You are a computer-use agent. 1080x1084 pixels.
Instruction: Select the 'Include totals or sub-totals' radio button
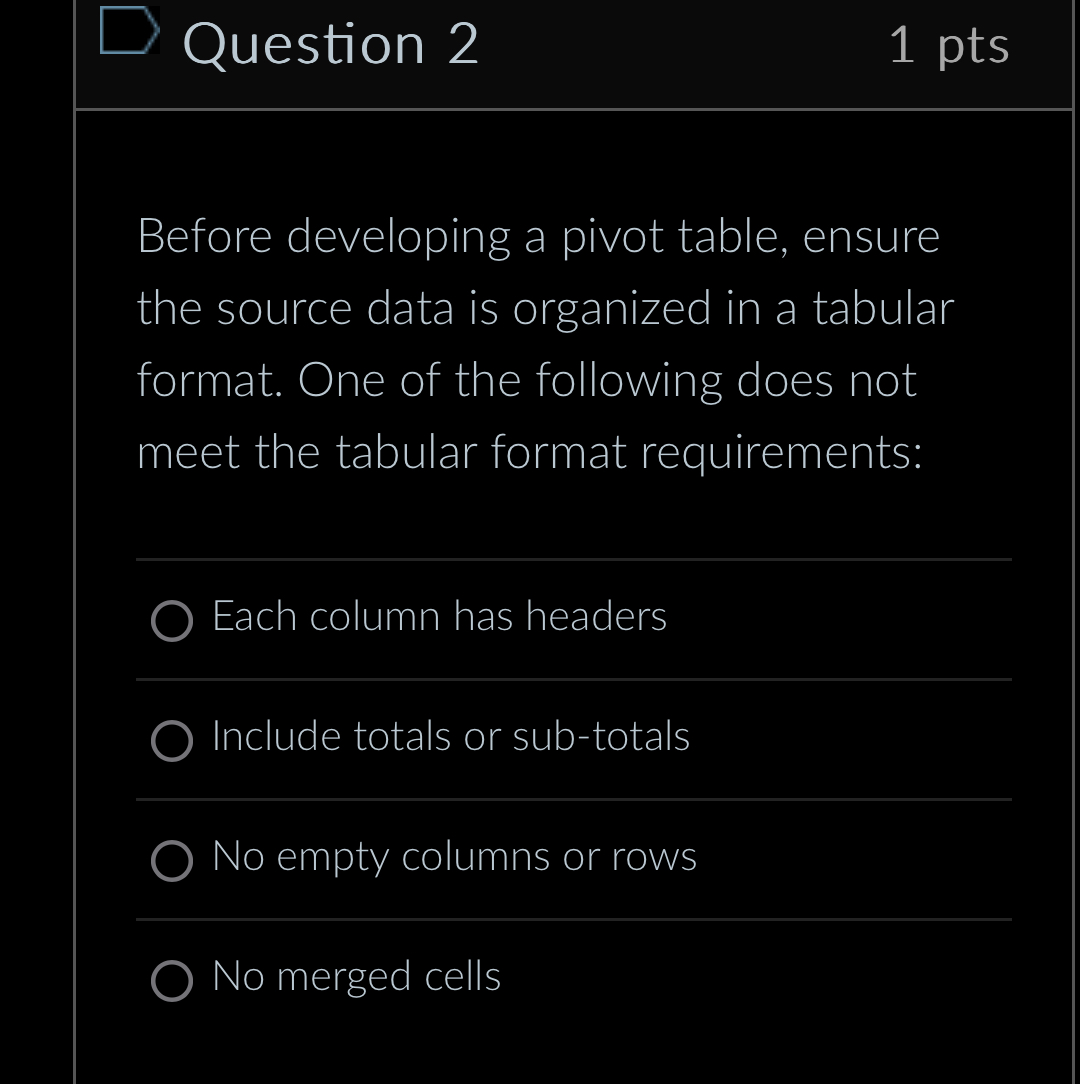coord(173,742)
